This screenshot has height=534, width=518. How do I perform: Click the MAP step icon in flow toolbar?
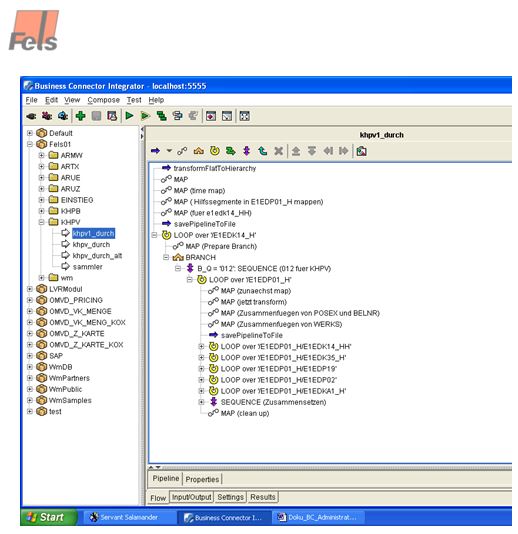pyautogui.click(x=182, y=151)
